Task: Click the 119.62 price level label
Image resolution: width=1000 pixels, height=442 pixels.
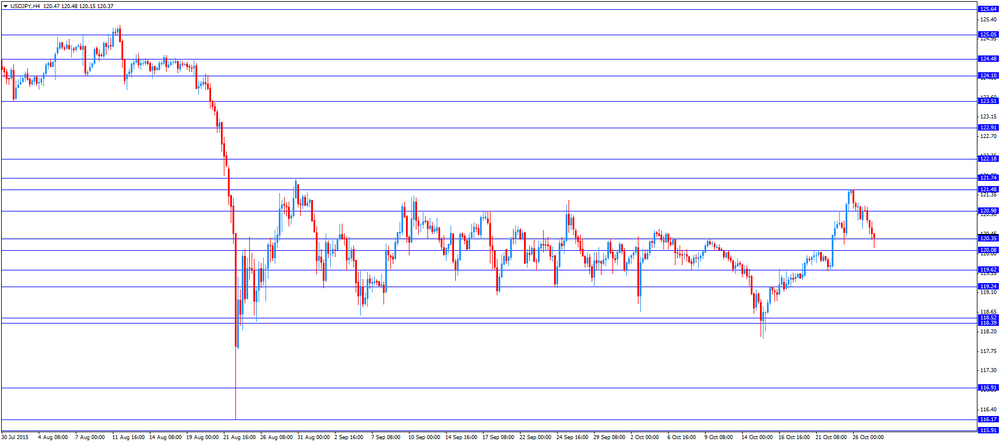Action: 989,270
